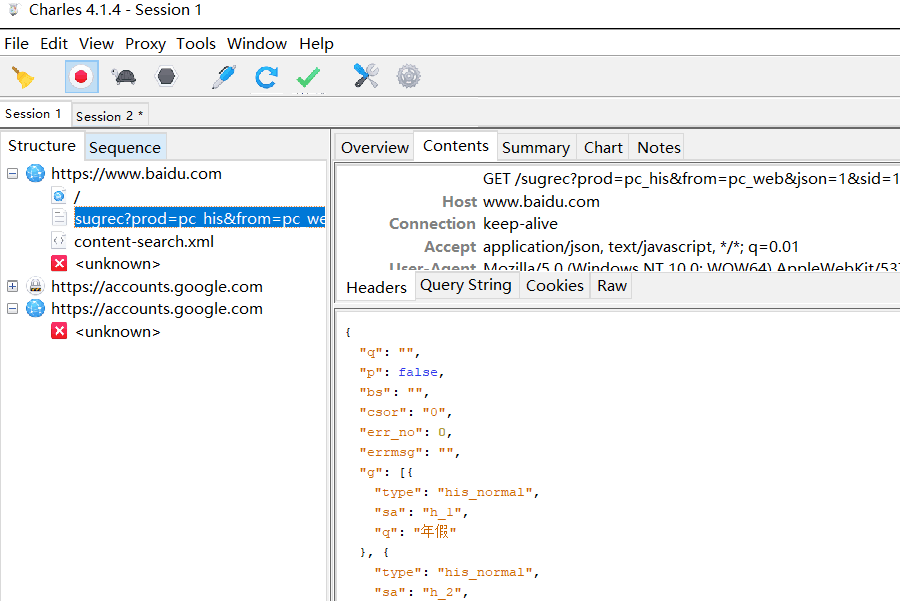Click the "errmsg" JSON line
The image size is (900, 601).
pos(410,452)
